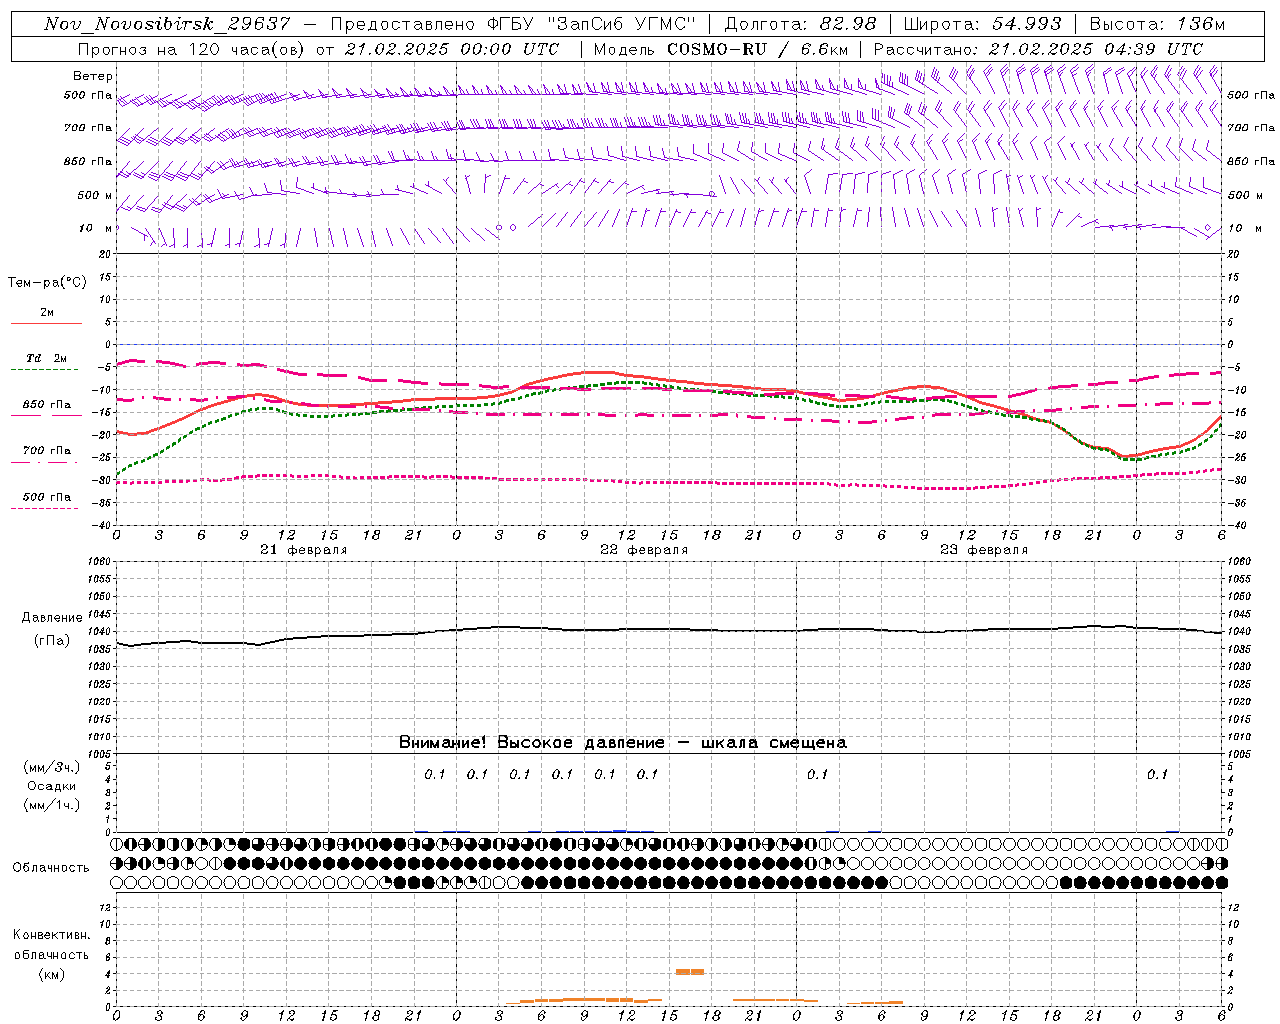Image resolution: width=1280 pixels, height=1024 pixels.
Task: Click the (мм/1ч.) precipitation unit label
Action: coord(52,805)
